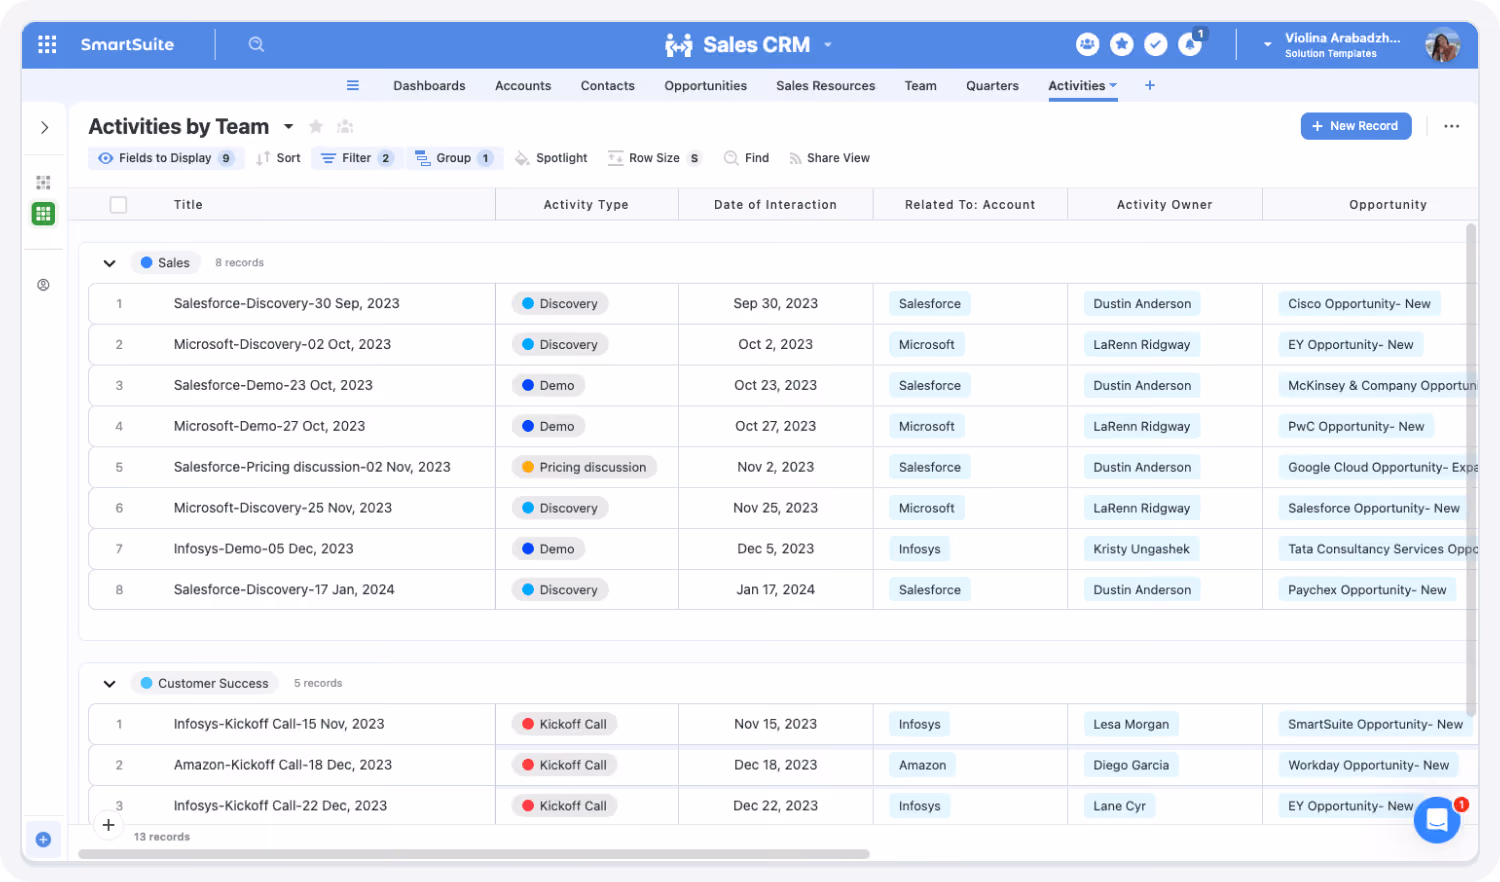Click the Activity Type column header
The width and height of the screenshot is (1500, 882).
[586, 205]
